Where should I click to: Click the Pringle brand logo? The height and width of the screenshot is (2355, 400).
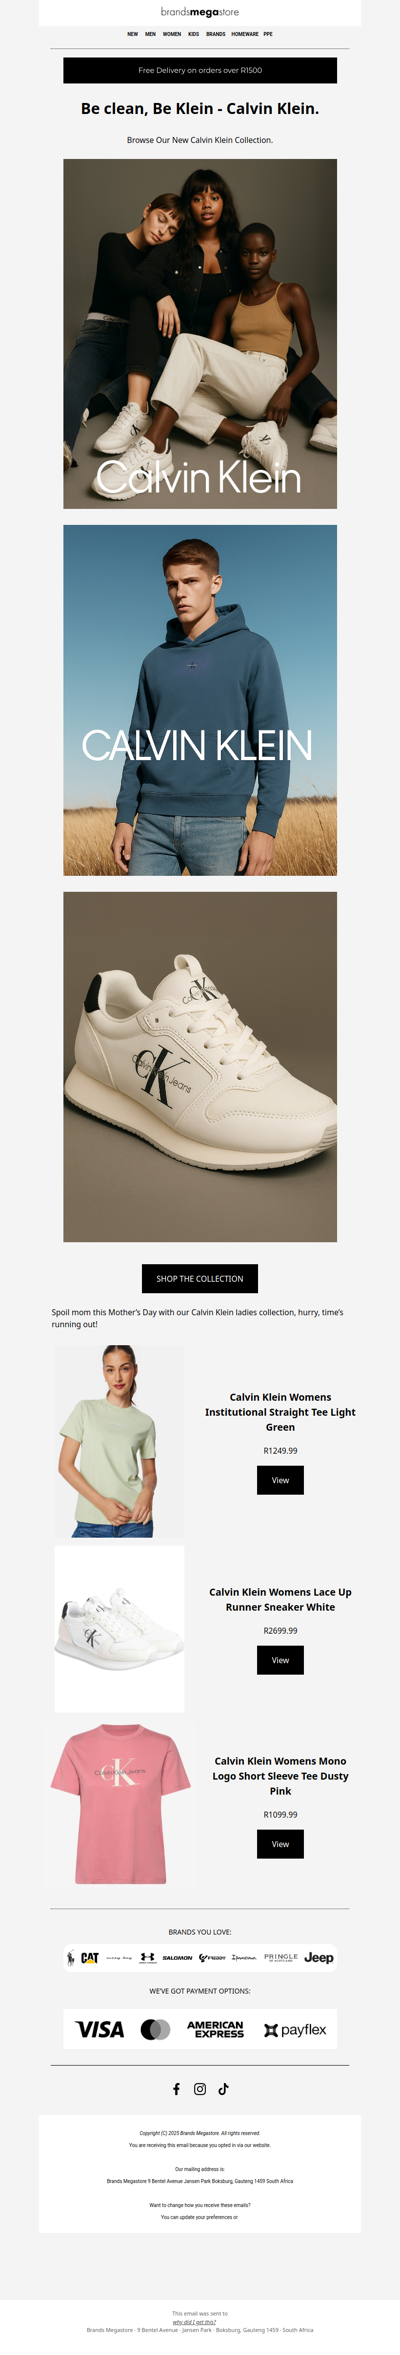coord(281,1957)
